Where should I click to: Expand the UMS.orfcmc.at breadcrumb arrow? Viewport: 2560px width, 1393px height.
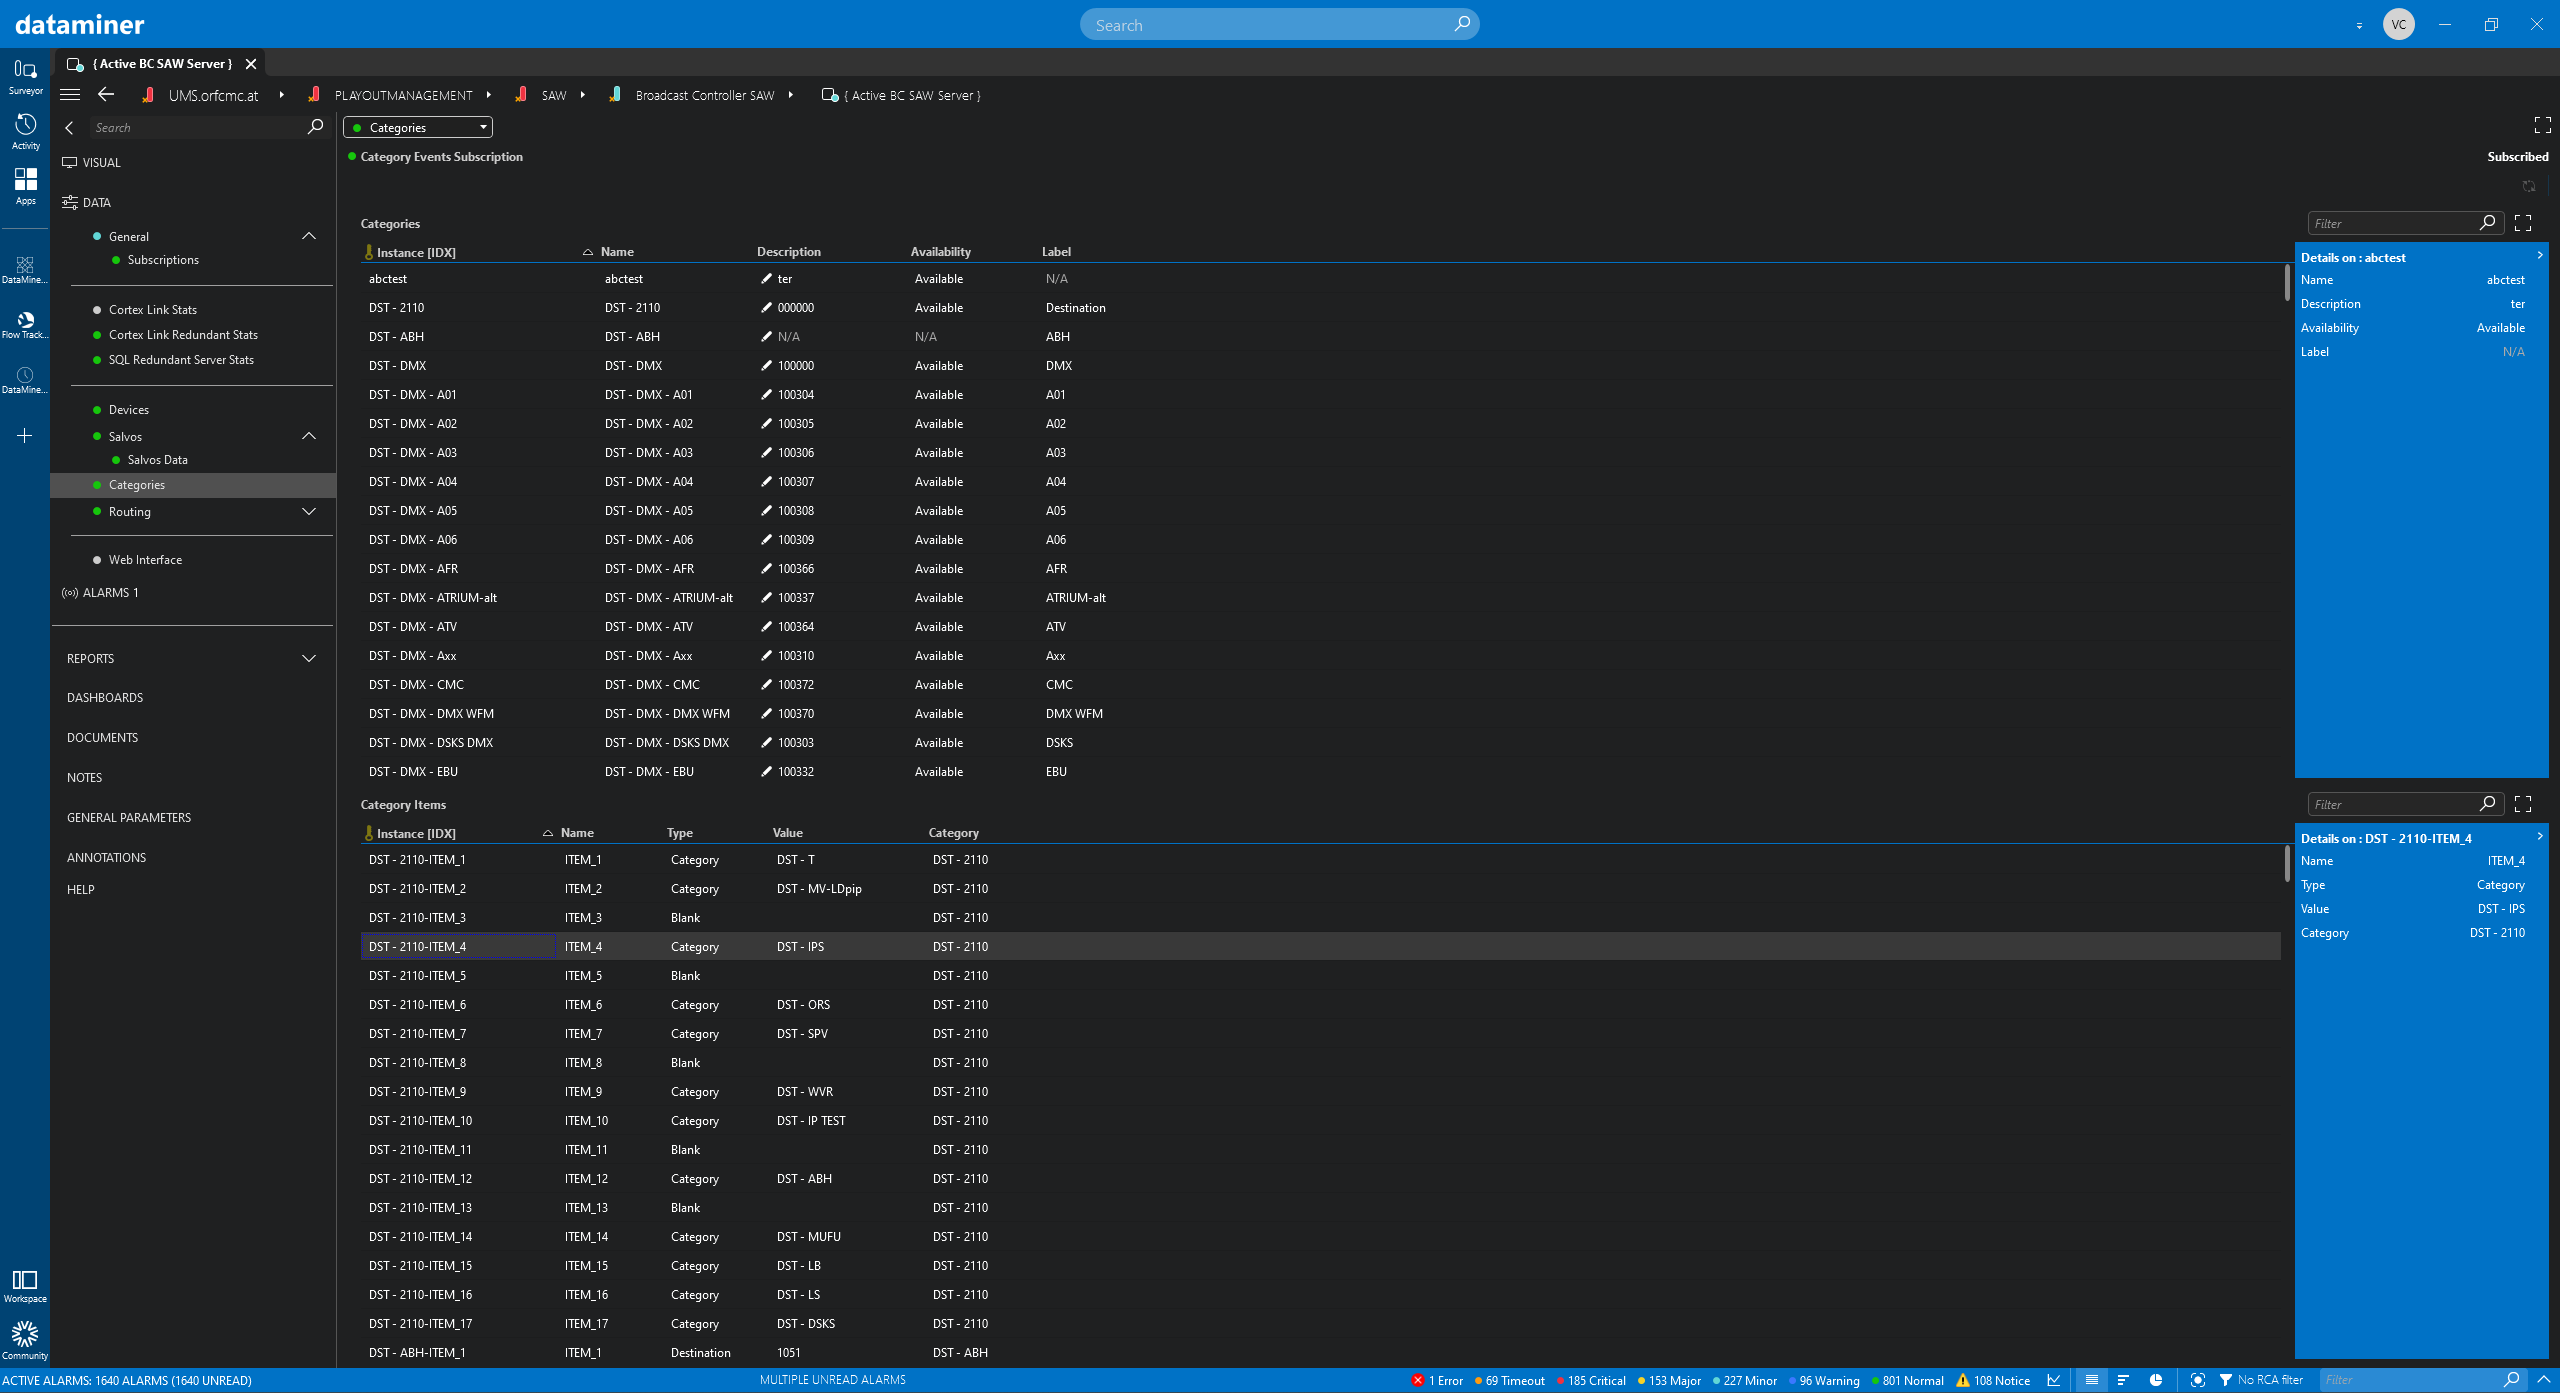[281, 95]
